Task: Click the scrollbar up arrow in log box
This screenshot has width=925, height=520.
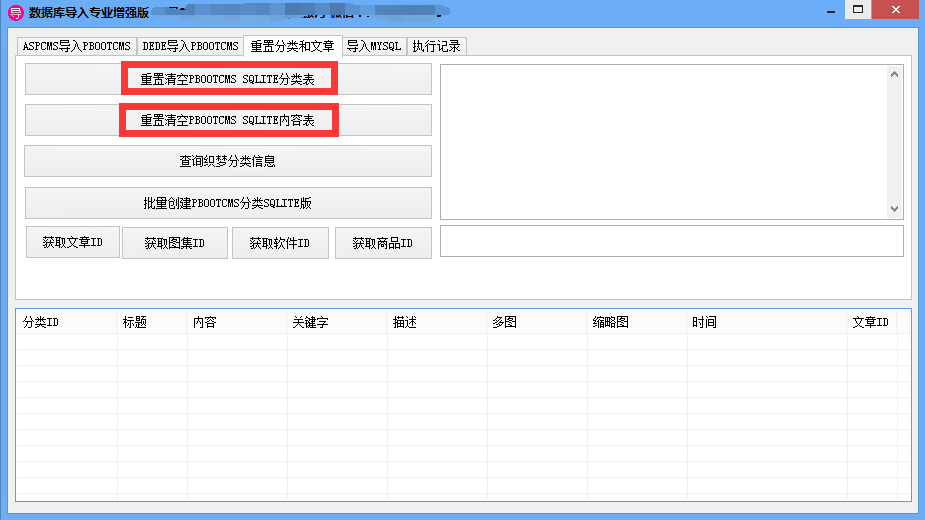Action: pyautogui.click(x=895, y=74)
